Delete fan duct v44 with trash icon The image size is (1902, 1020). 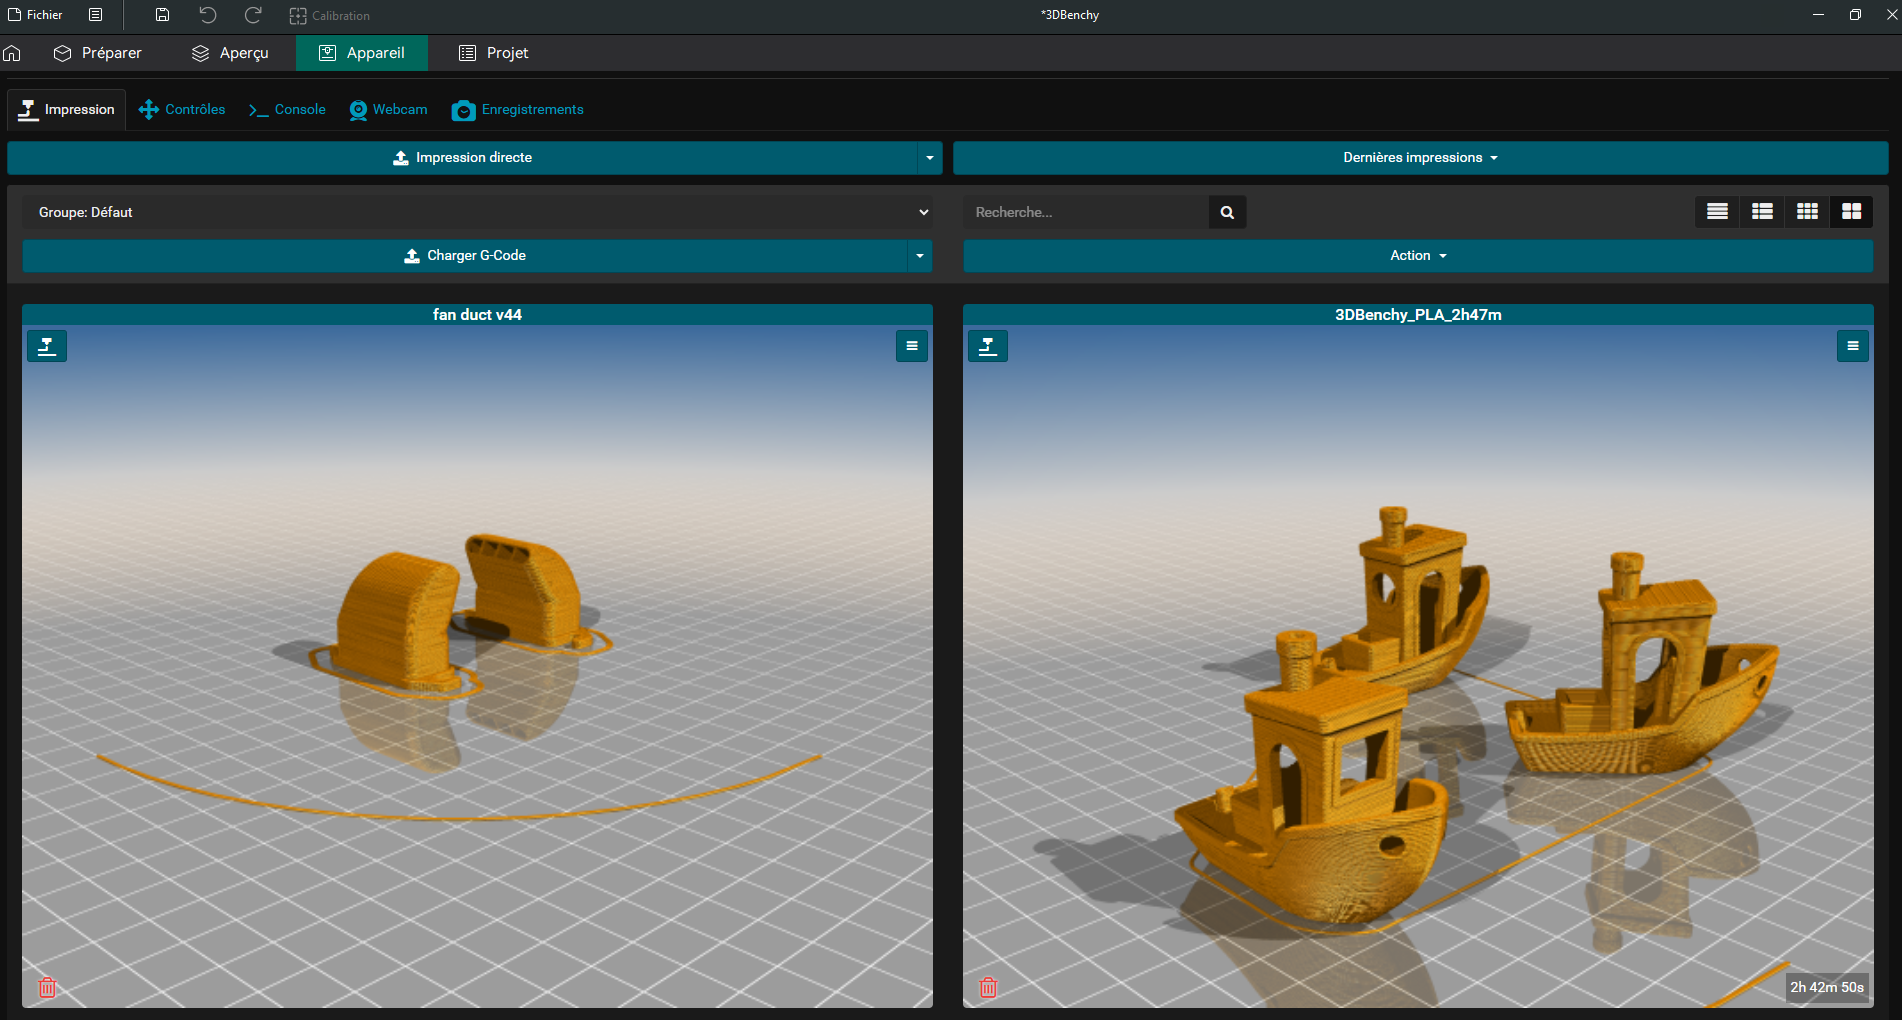(x=47, y=988)
